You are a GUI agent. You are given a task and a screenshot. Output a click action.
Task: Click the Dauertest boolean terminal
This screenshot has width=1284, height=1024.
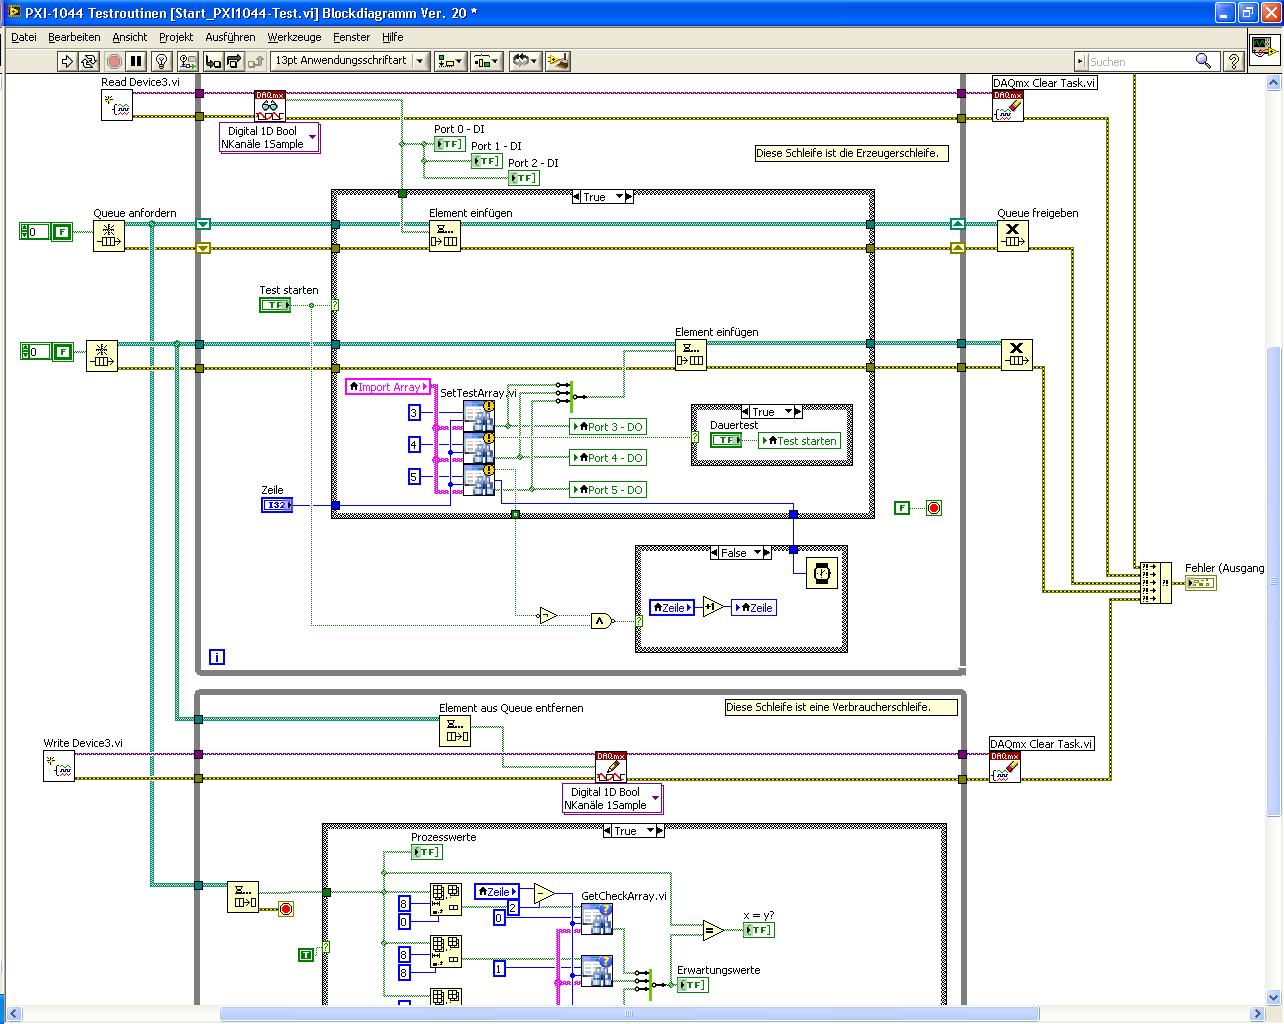pos(726,440)
